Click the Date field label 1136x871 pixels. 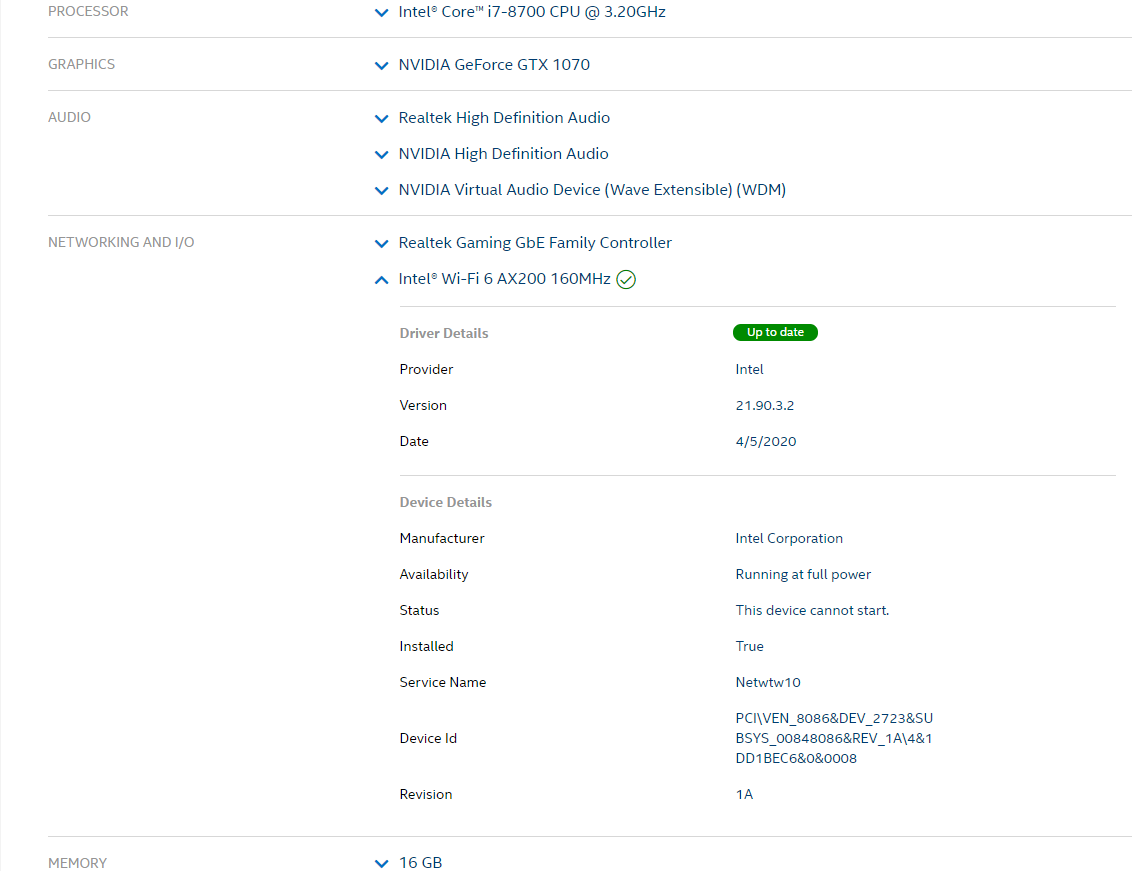click(414, 441)
